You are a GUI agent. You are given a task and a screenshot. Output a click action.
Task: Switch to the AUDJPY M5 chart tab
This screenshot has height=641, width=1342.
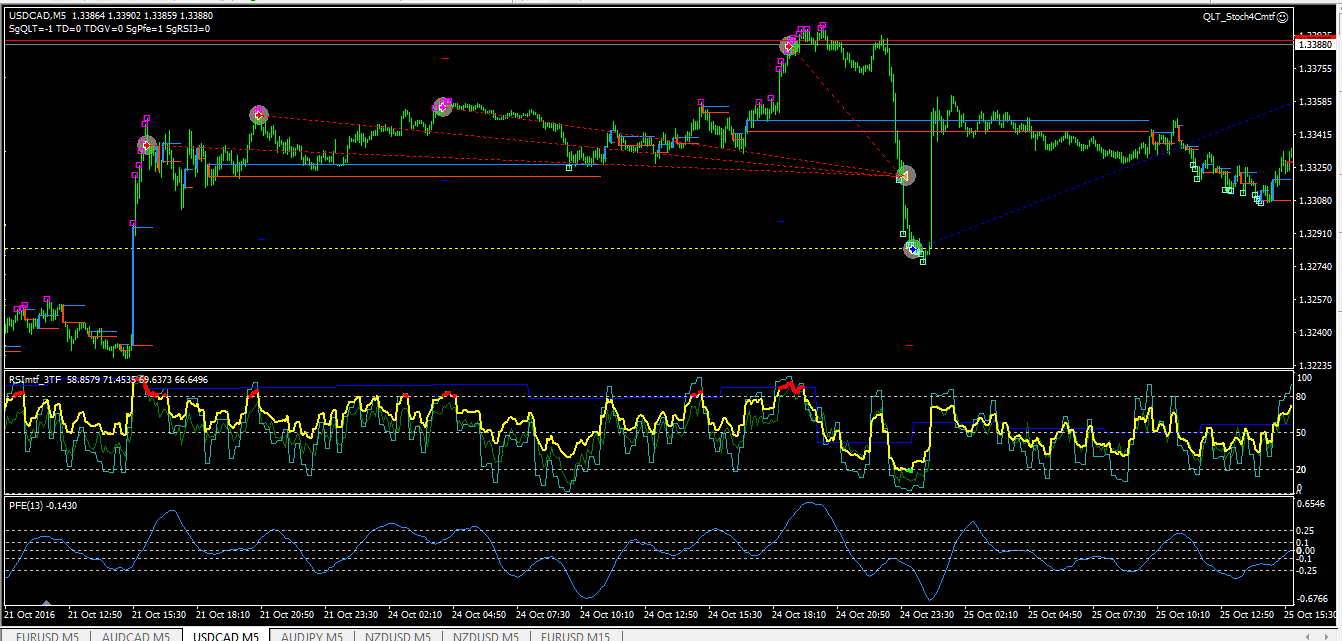[313, 635]
